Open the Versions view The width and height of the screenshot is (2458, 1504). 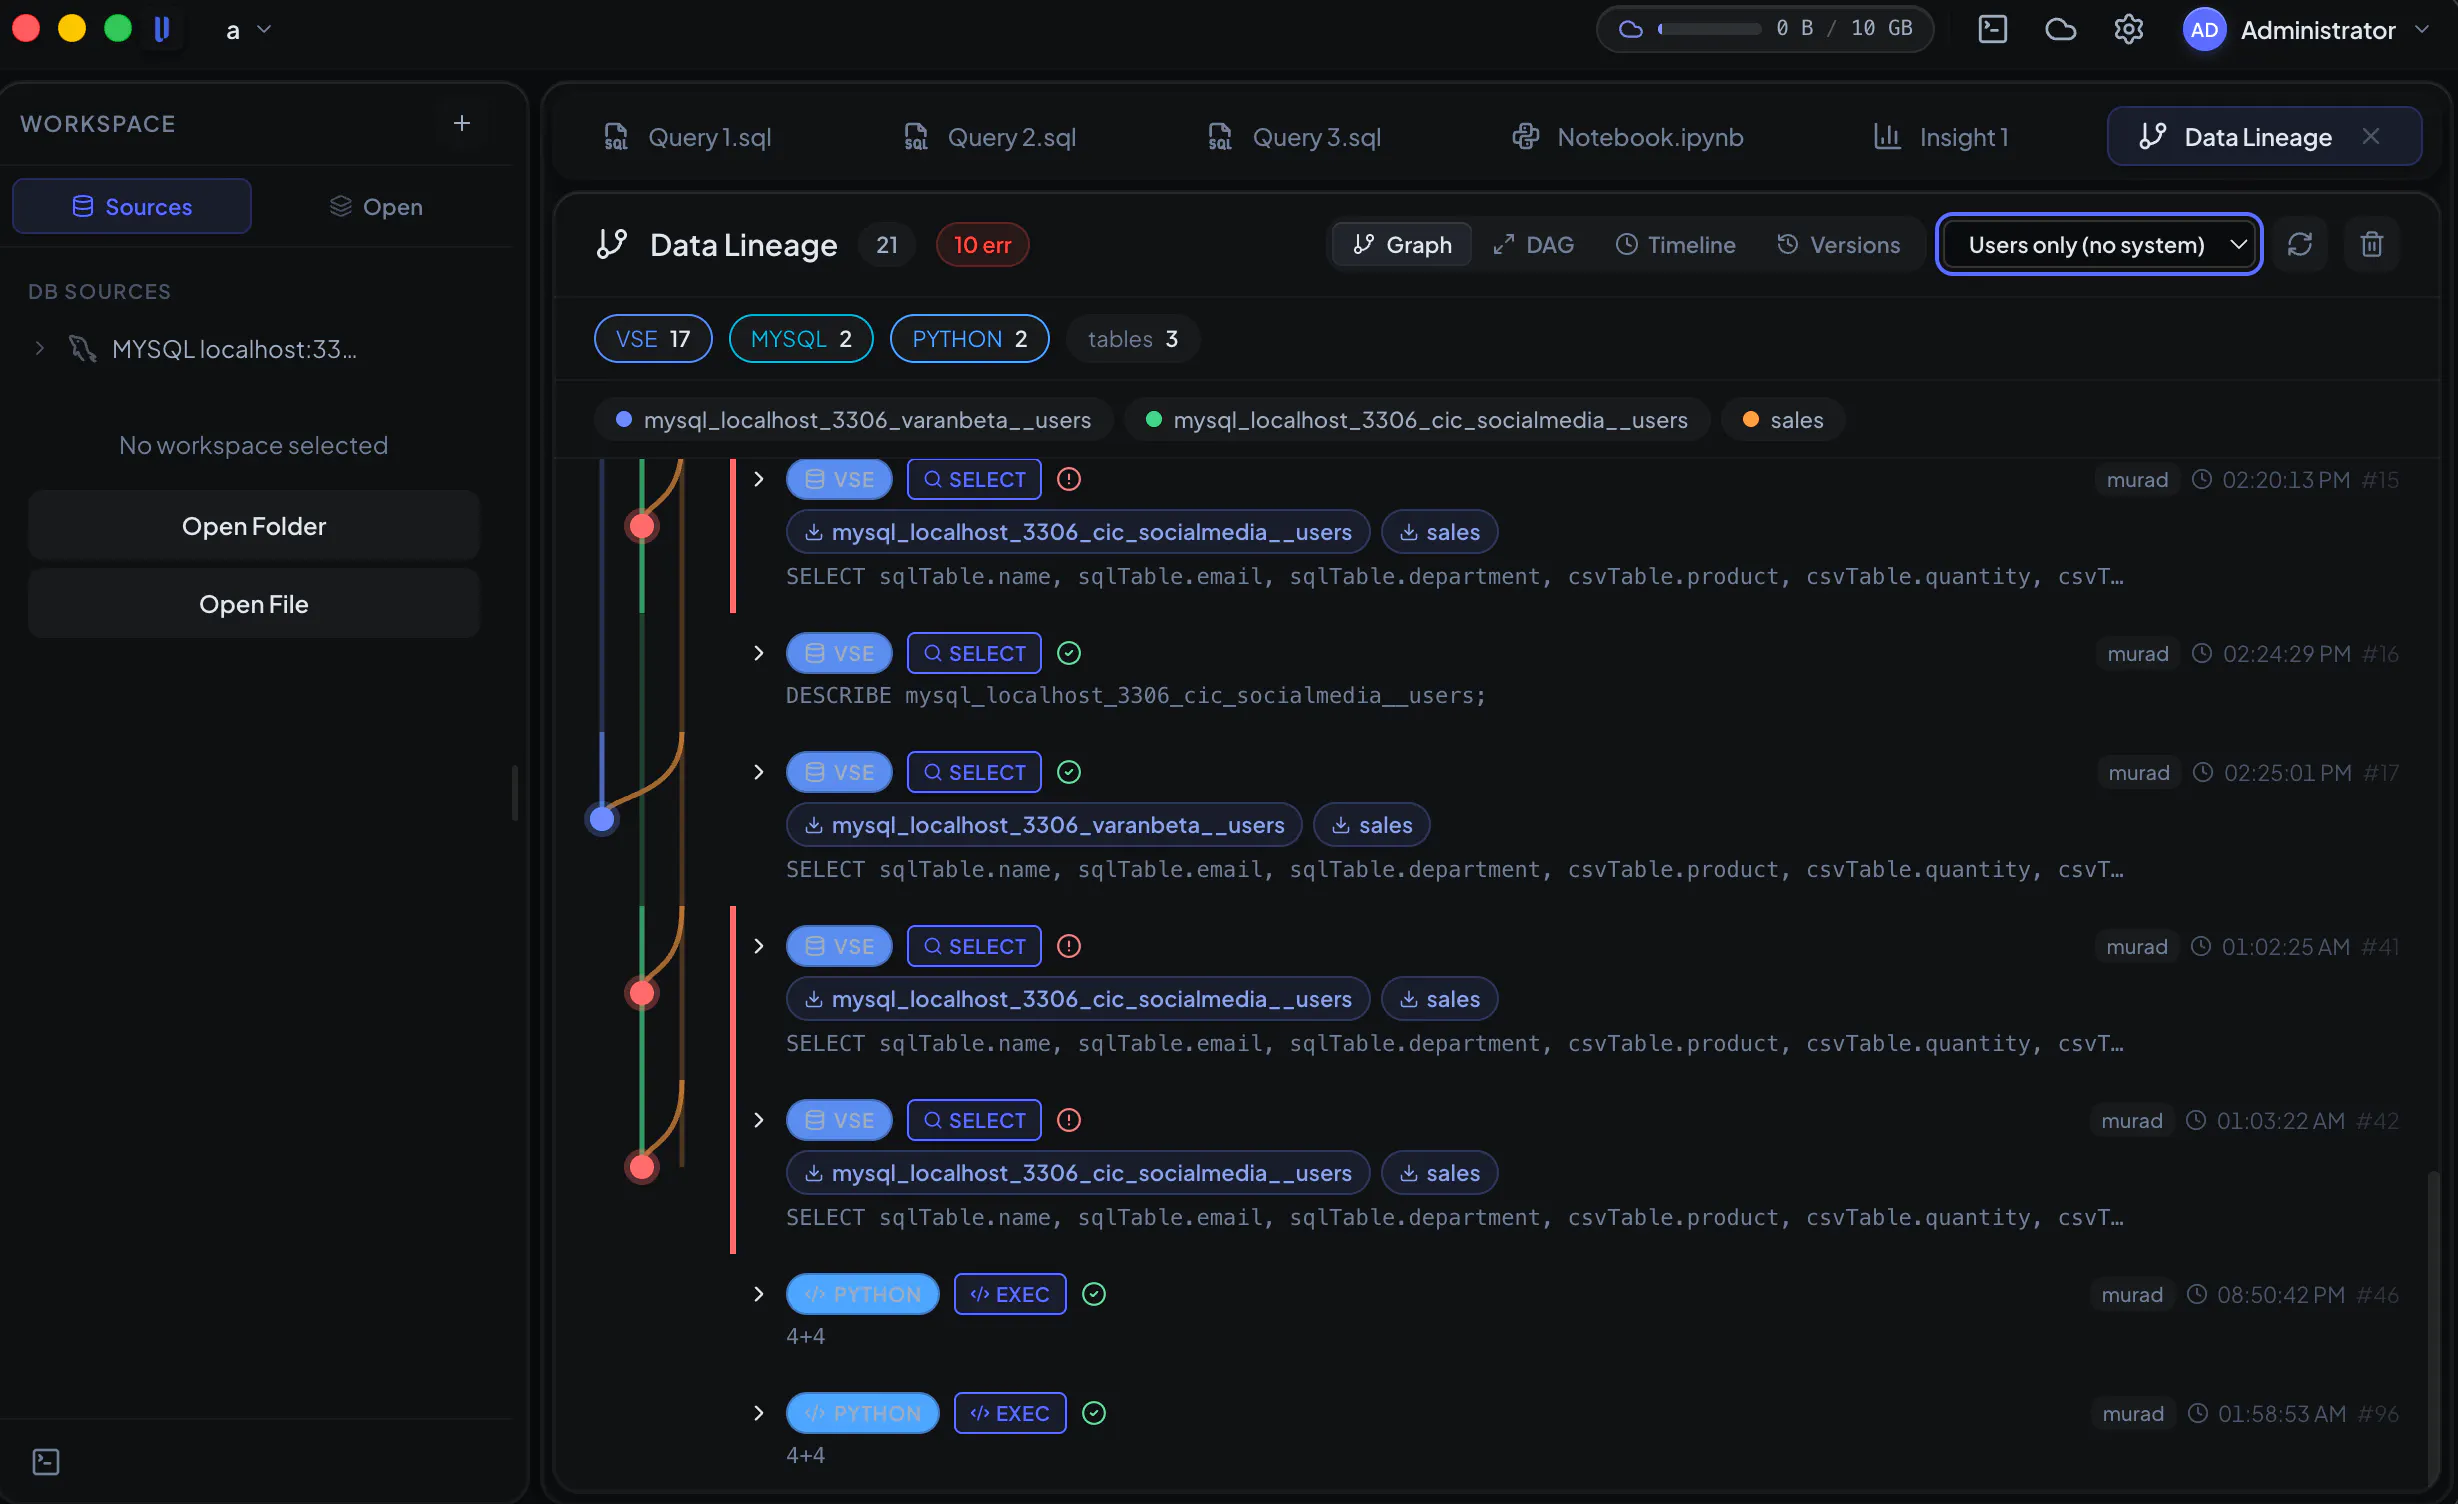[1838, 244]
